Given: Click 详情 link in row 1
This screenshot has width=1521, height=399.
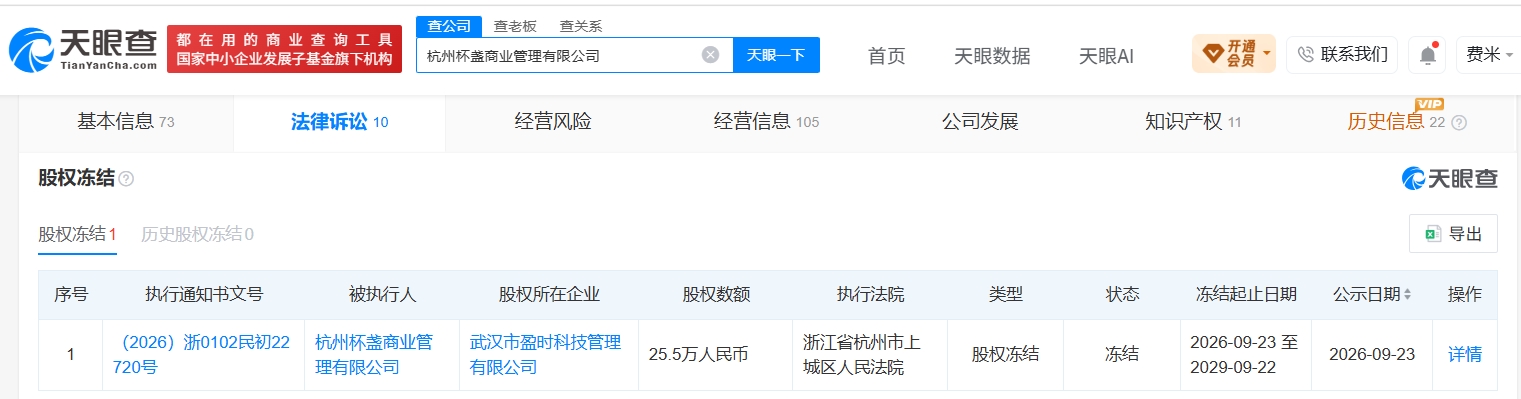Looking at the screenshot, I should (x=1465, y=354).
